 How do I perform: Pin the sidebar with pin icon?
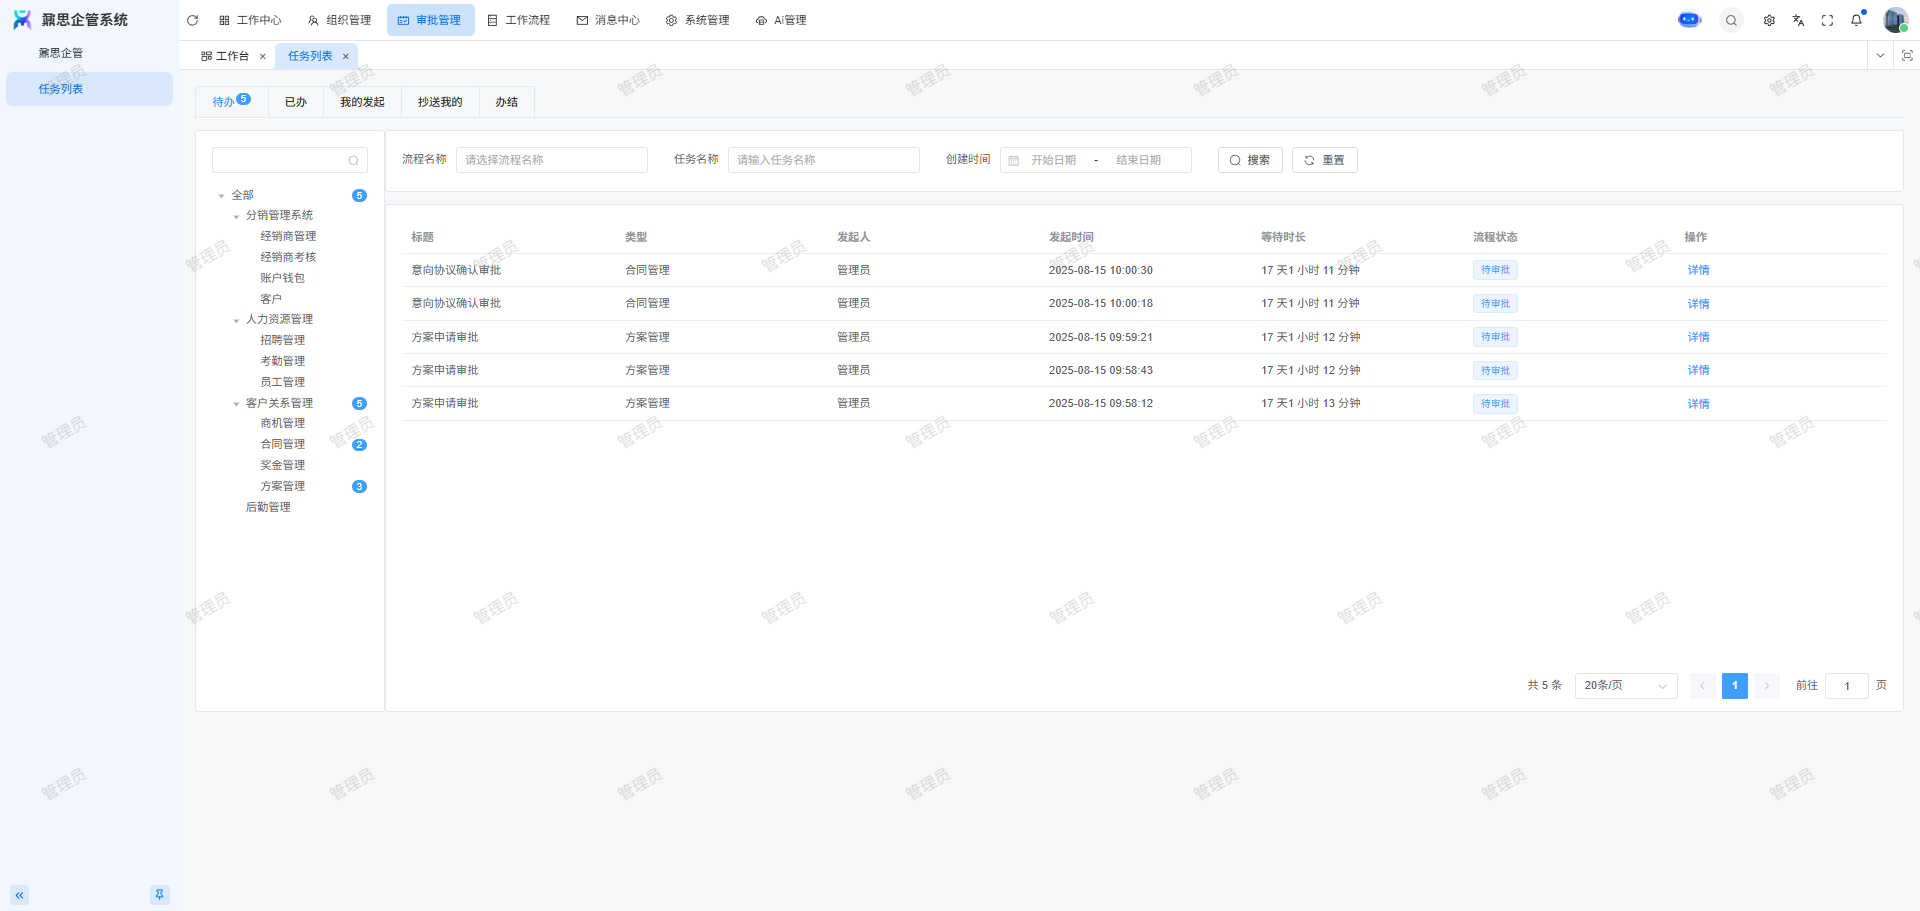(159, 895)
